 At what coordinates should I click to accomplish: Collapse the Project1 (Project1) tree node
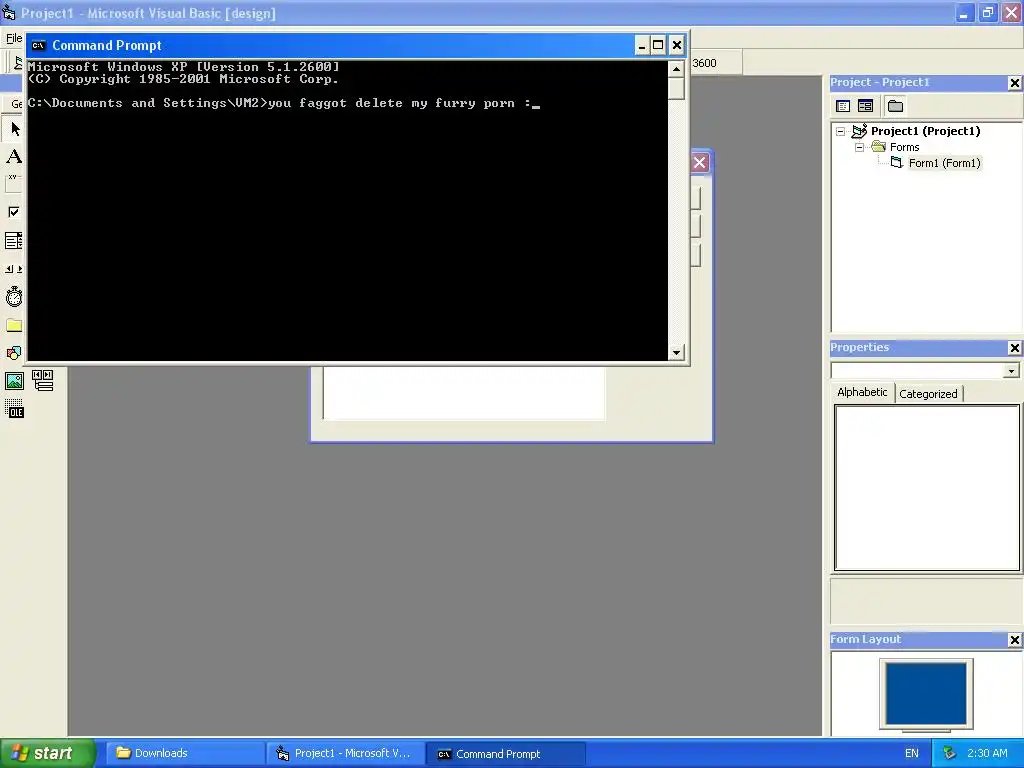(x=840, y=131)
